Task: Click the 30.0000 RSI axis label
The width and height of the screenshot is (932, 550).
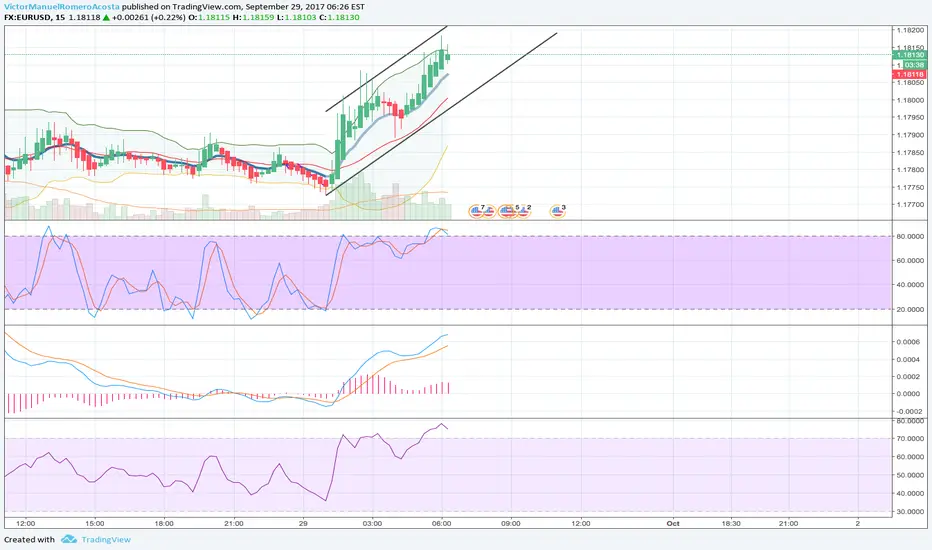Action: tap(910, 511)
